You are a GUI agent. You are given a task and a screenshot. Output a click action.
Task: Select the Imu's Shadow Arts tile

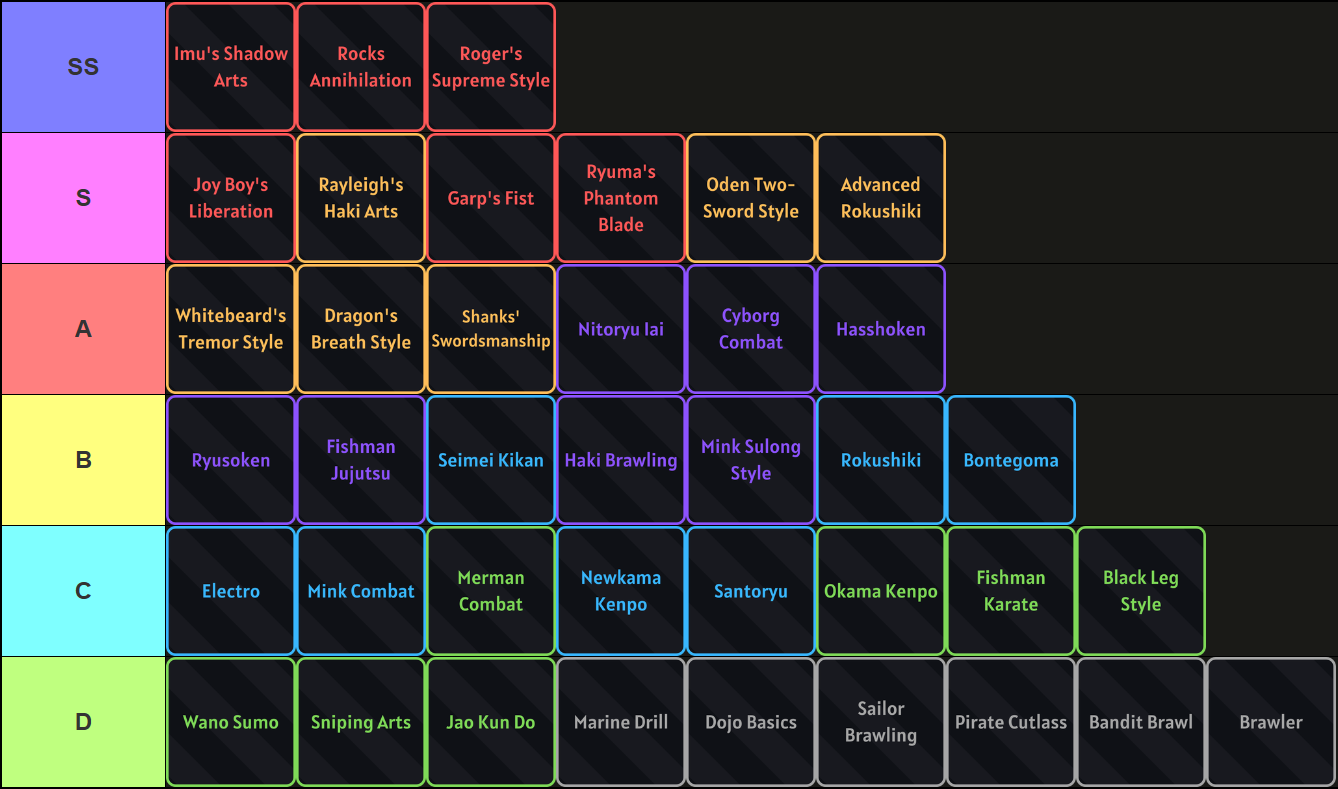tap(230, 66)
